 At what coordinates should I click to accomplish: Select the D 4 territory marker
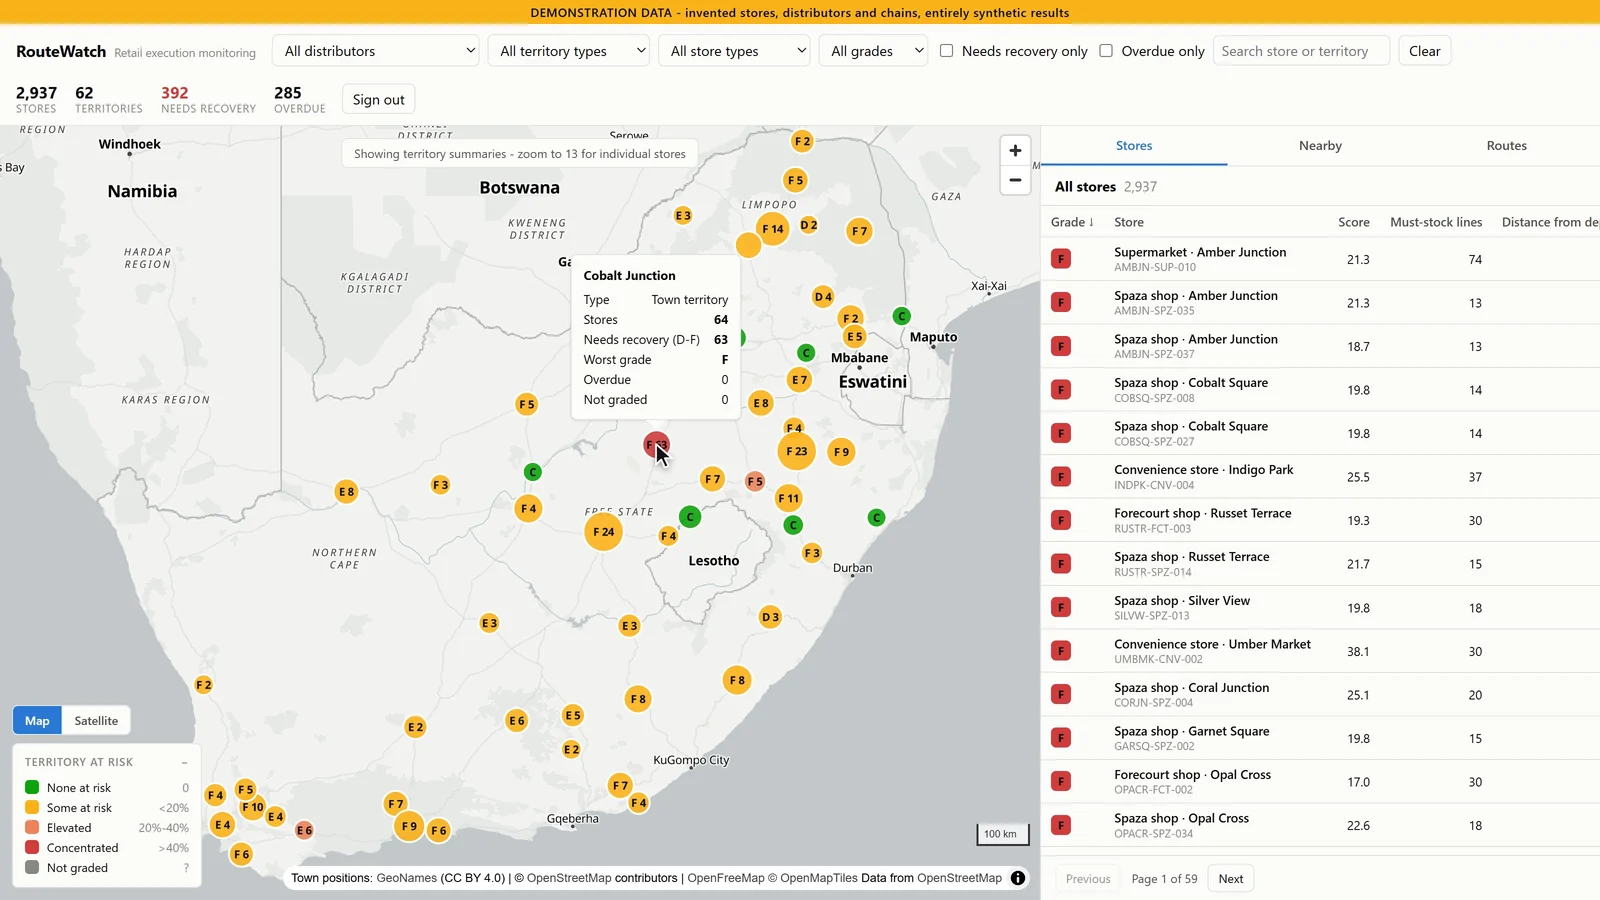[x=823, y=297]
